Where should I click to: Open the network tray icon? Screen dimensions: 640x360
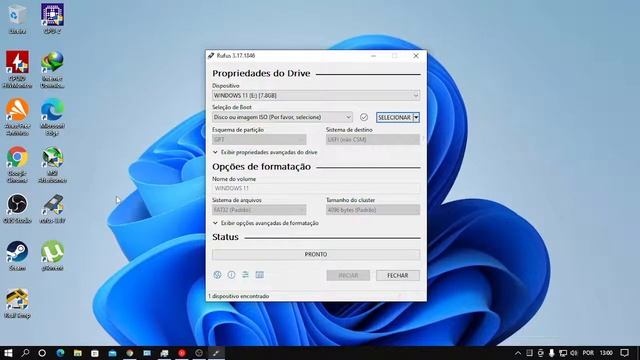coord(563,353)
